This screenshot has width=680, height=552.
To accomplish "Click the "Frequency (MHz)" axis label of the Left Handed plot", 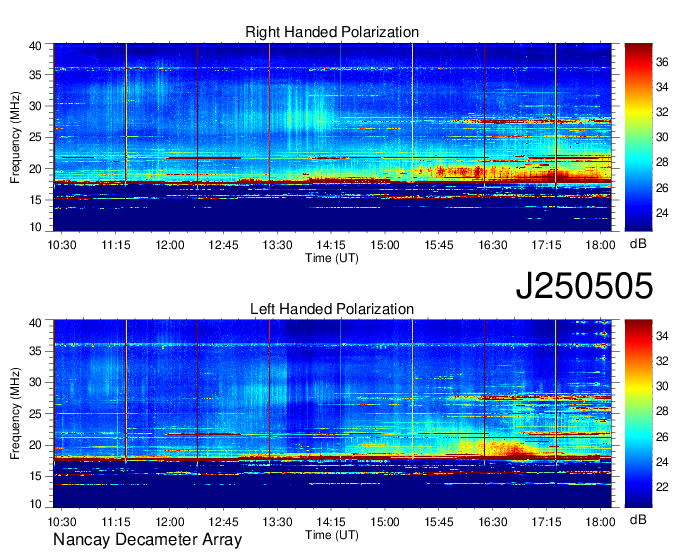I will [15, 414].
